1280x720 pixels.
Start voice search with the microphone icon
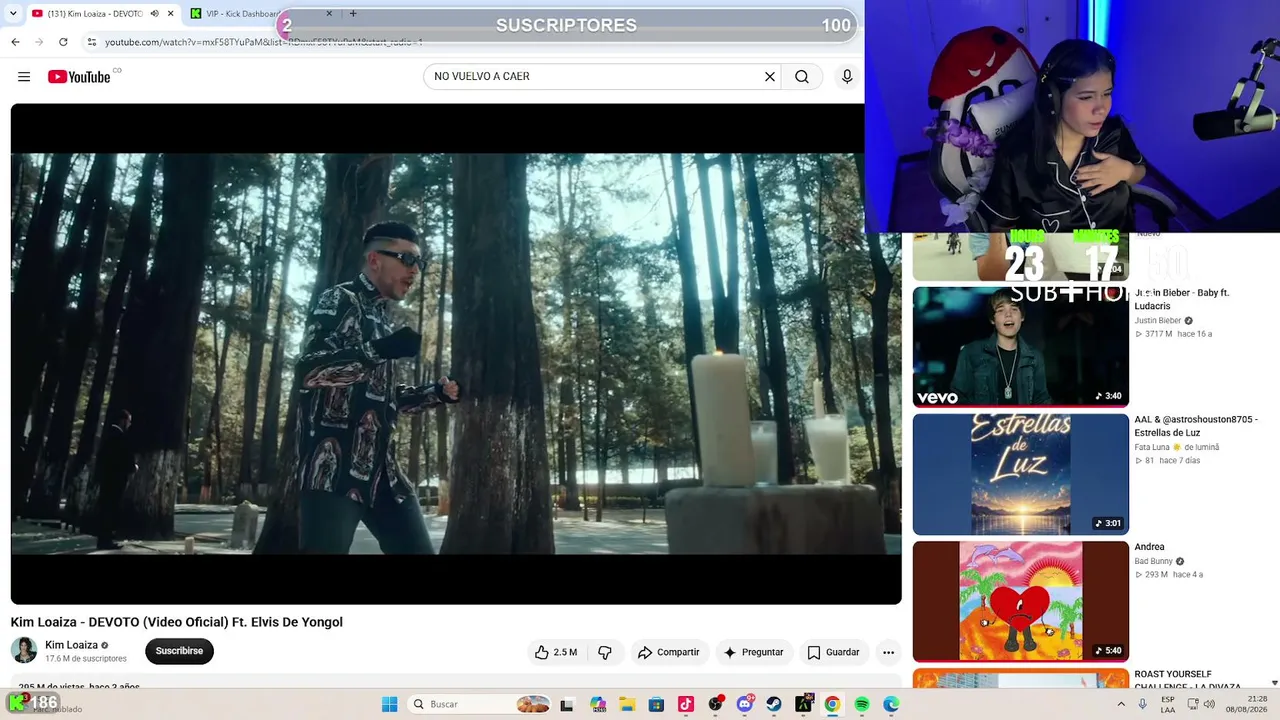(x=847, y=77)
